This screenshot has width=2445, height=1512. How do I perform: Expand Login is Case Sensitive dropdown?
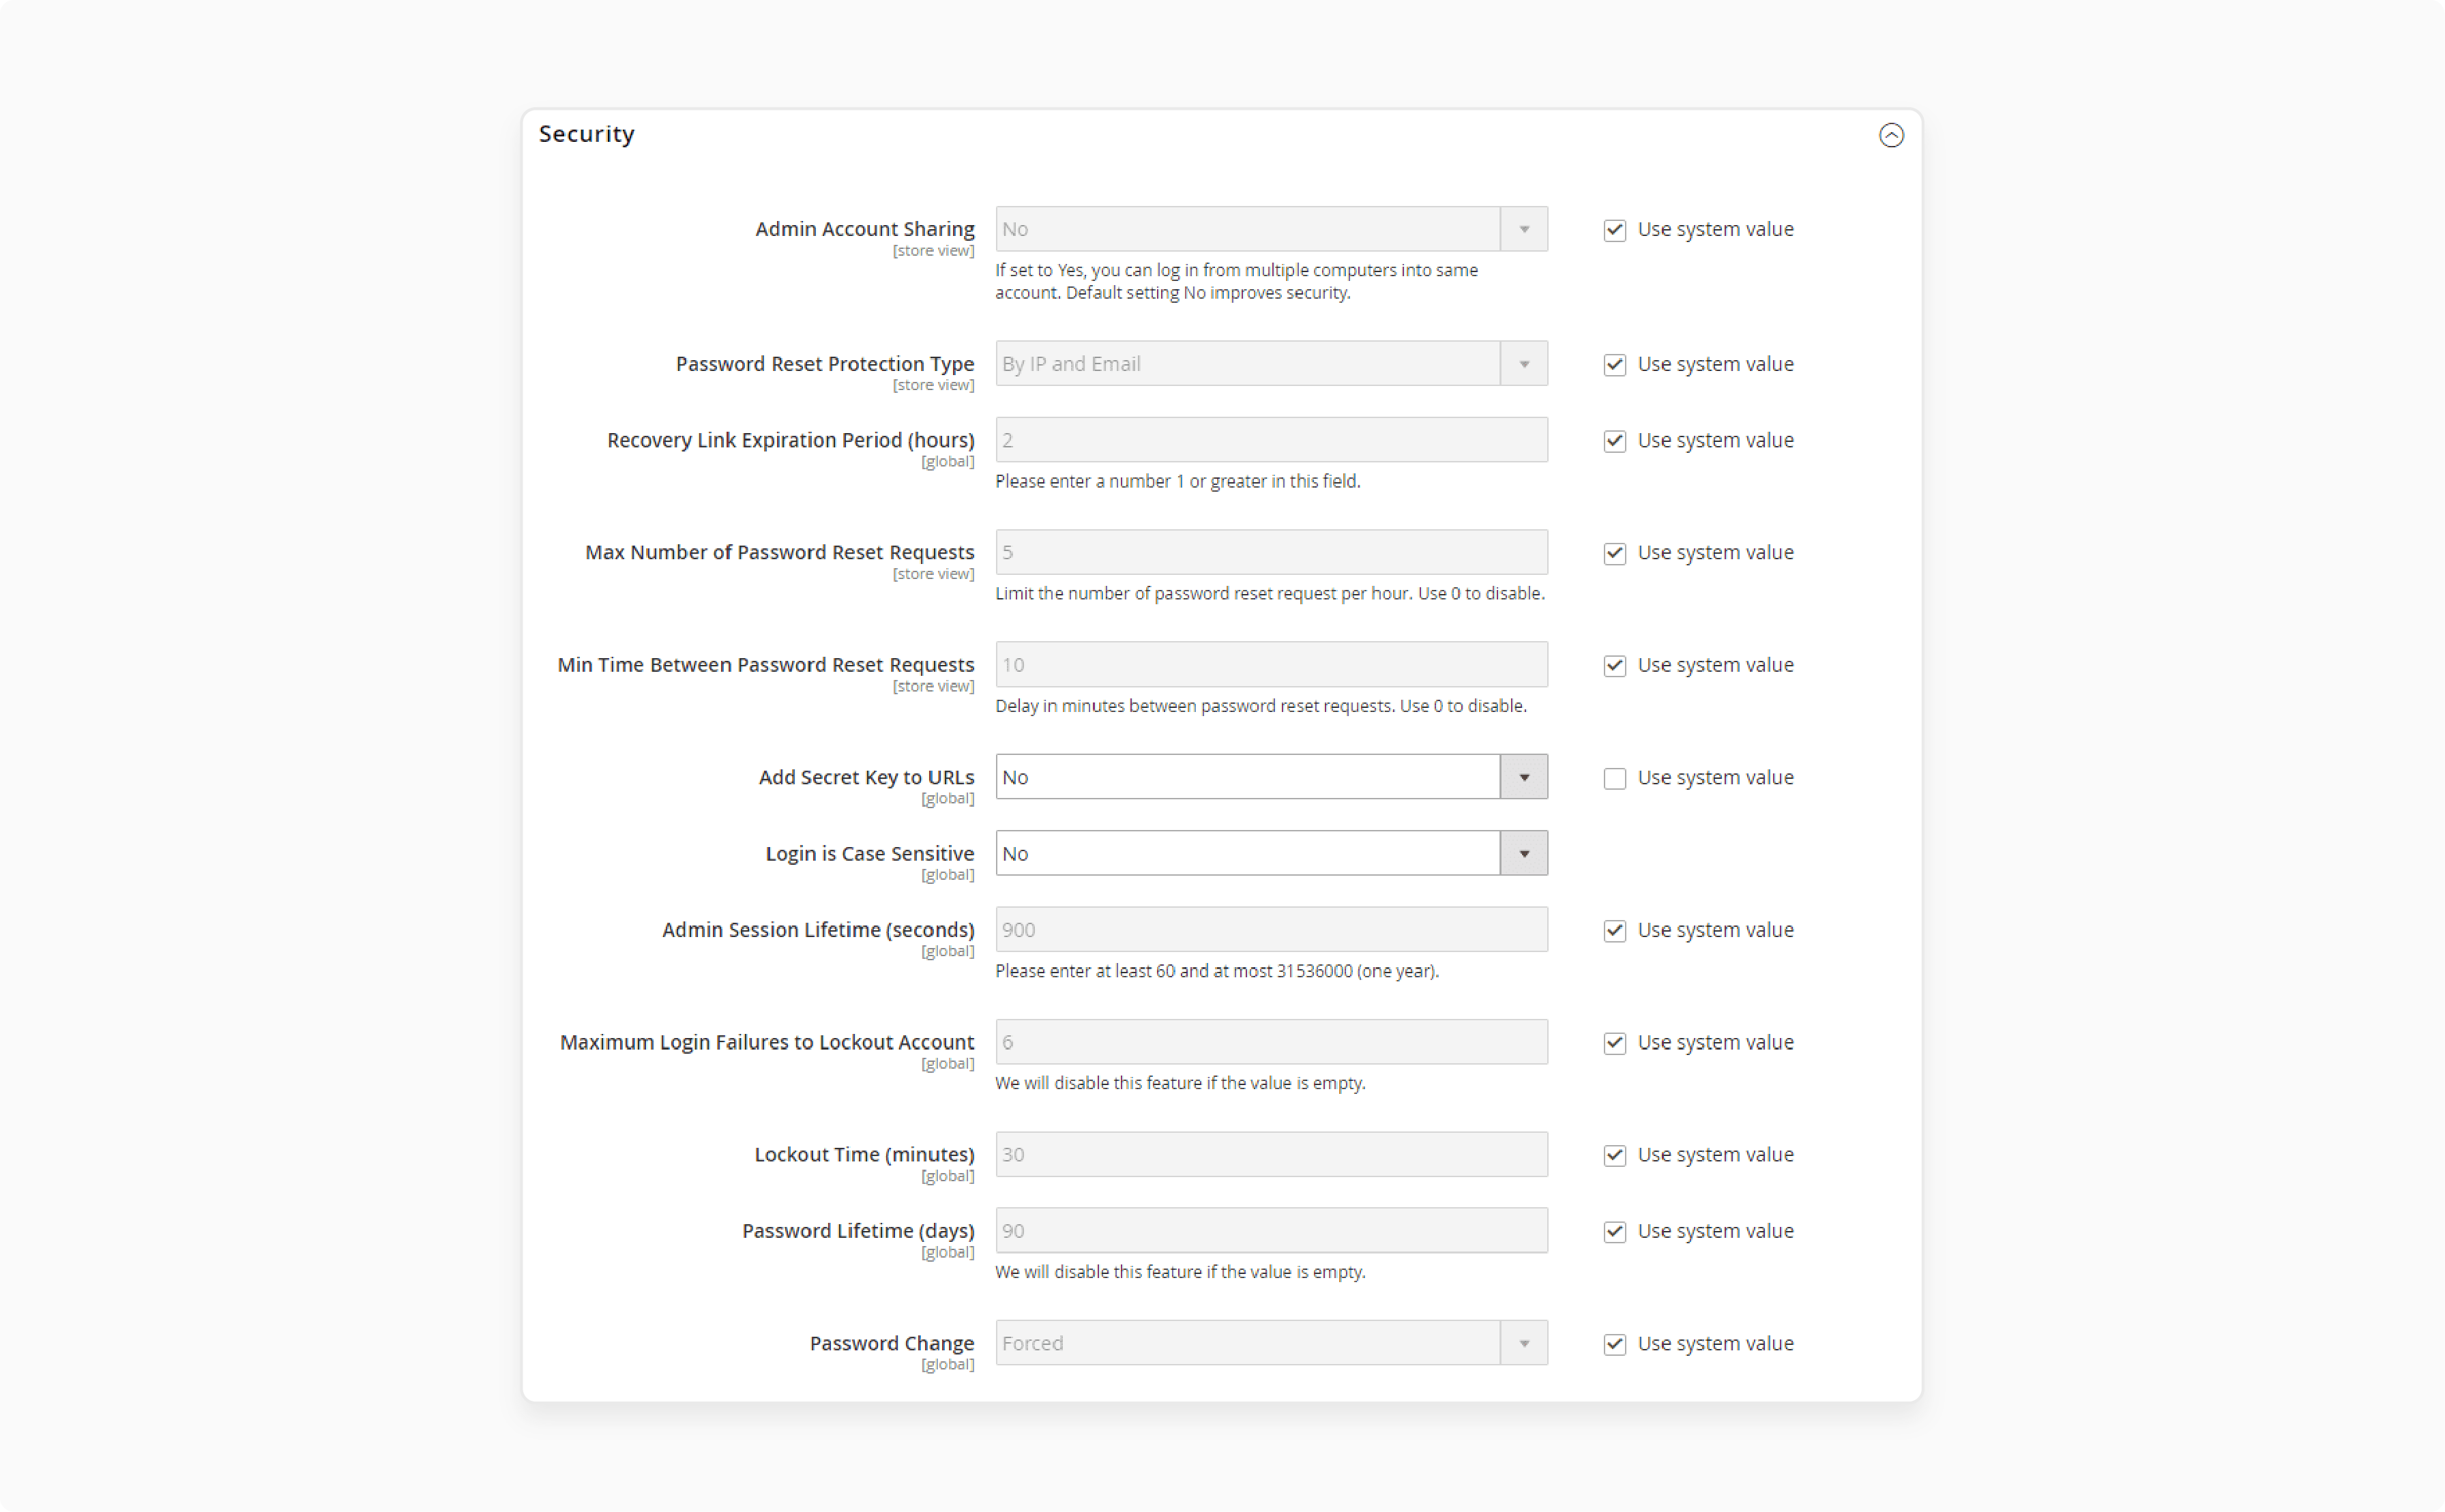click(x=1521, y=854)
